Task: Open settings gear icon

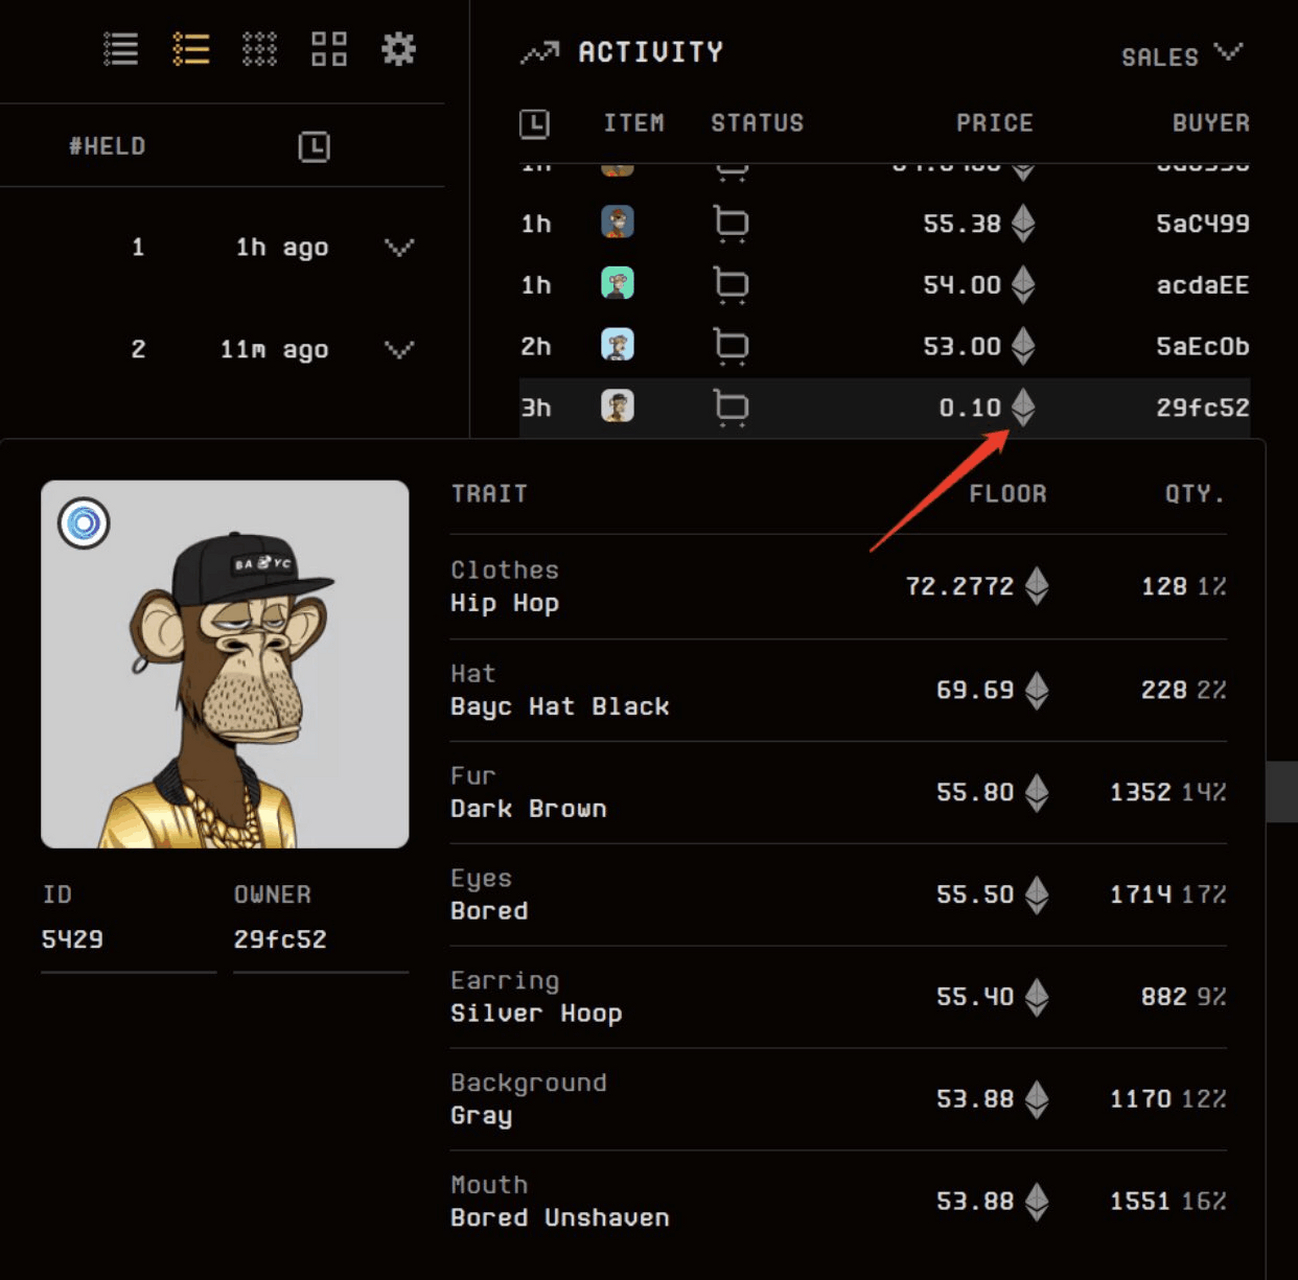Action: click(x=398, y=49)
